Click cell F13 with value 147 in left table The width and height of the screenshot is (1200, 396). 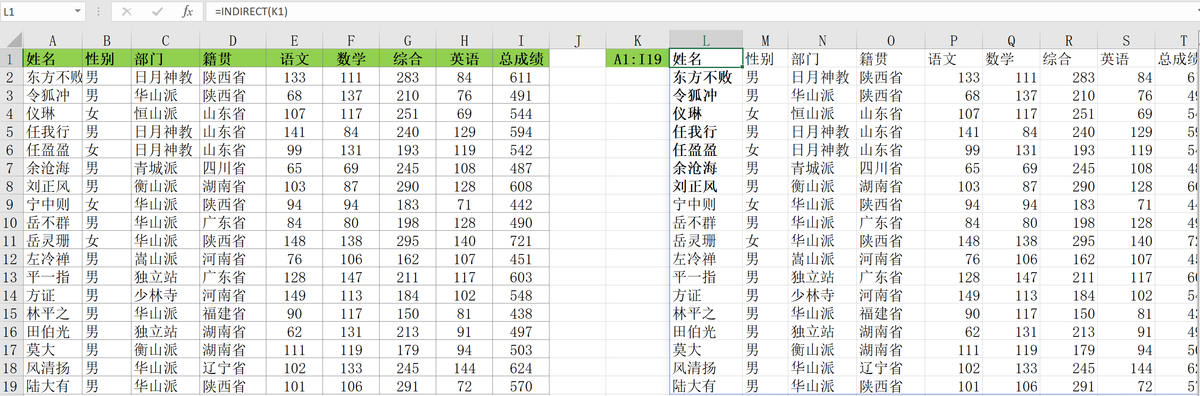coord(350,277)
